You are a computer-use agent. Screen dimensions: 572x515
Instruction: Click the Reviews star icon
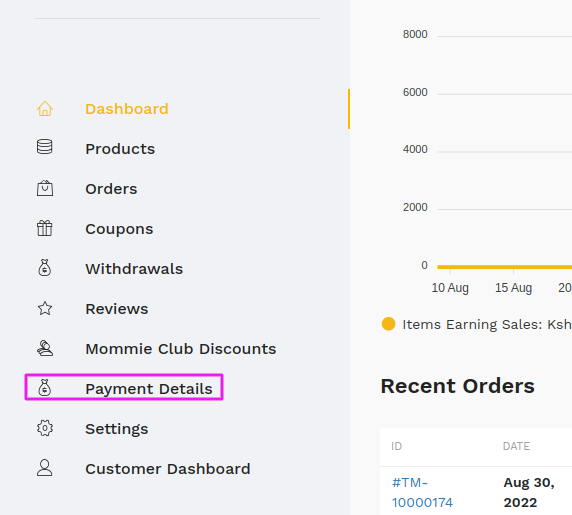pyautogui.click(x=45, y=309)
